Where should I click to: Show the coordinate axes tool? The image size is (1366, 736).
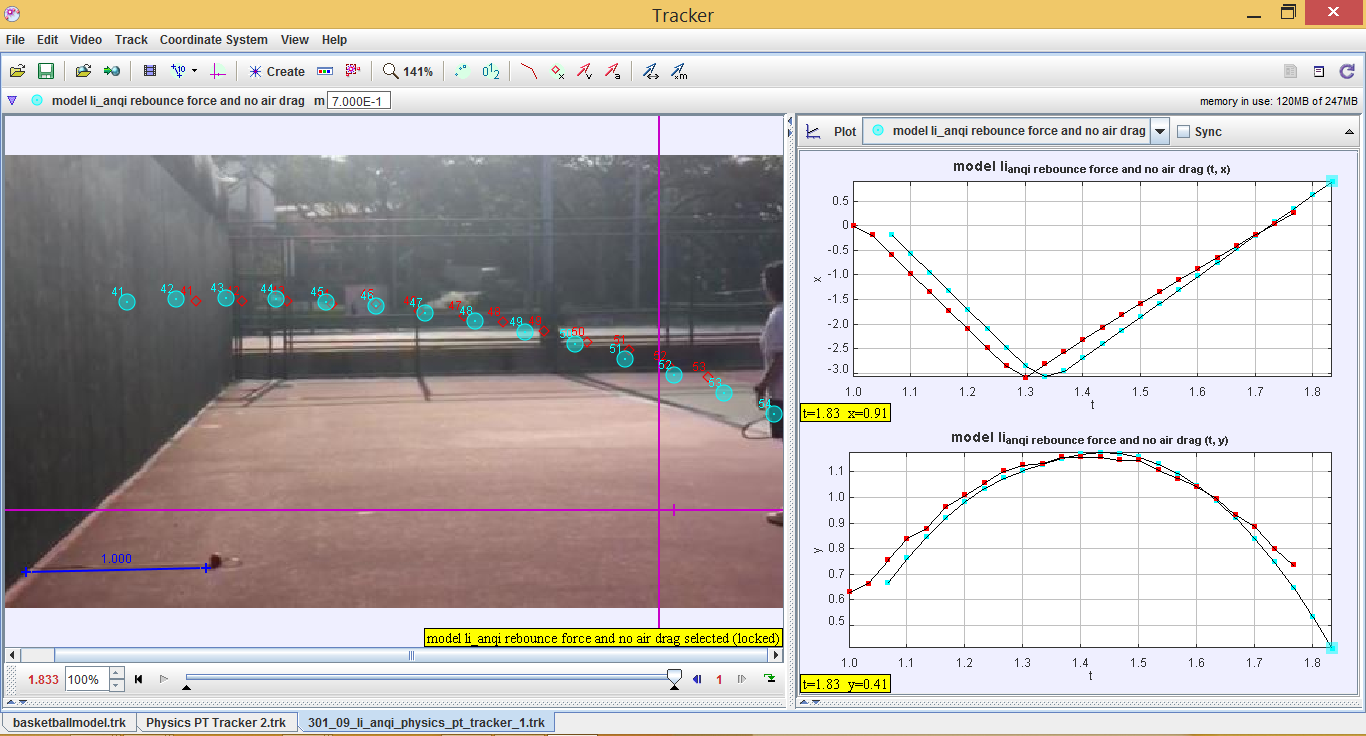pos(218,71)
